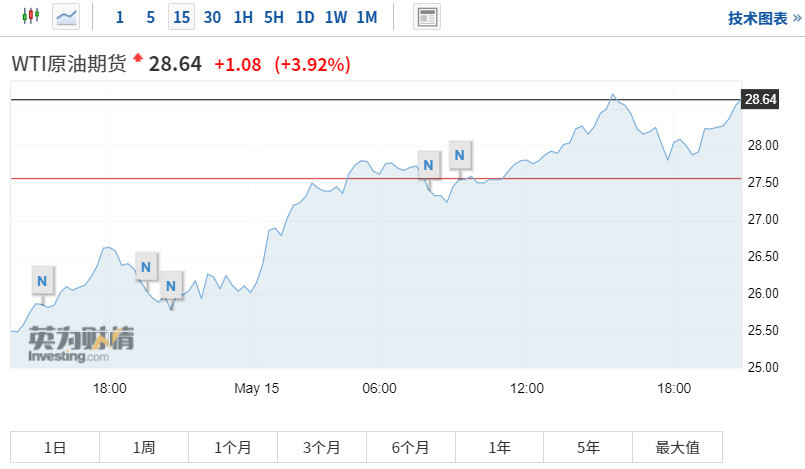Screen dimensions: 805x469
Task: Click the 英为财情 Investing.com logo
Action: (x=81, y=344)
